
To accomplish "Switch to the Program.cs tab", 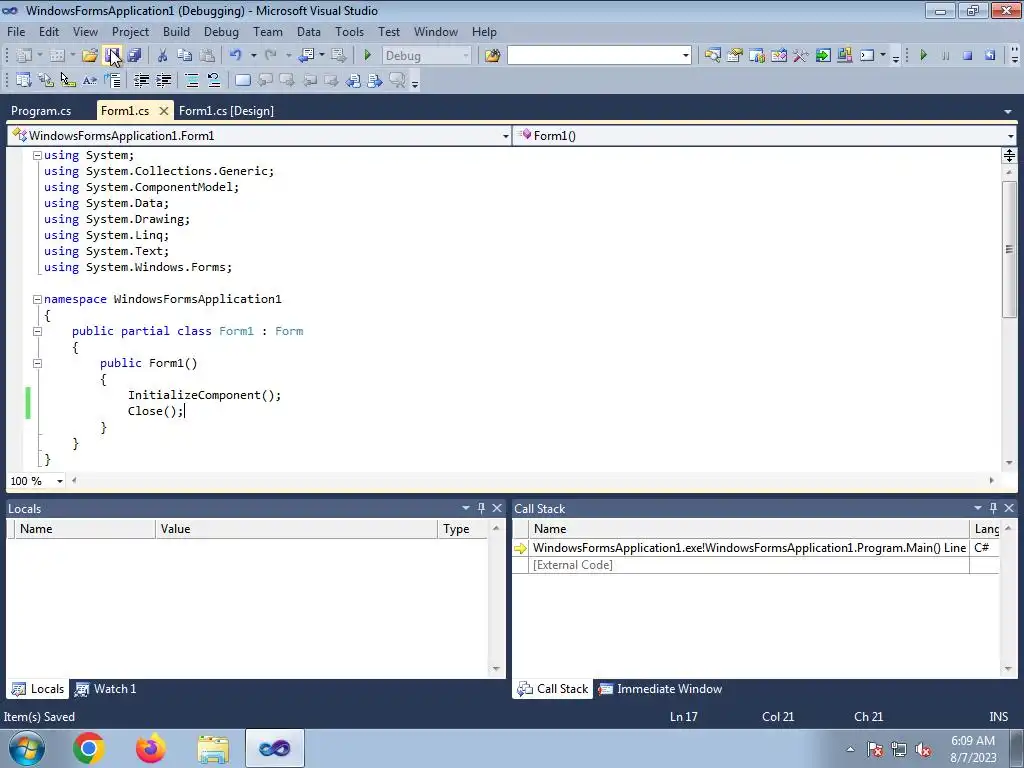I will click(x=41, y=111).
